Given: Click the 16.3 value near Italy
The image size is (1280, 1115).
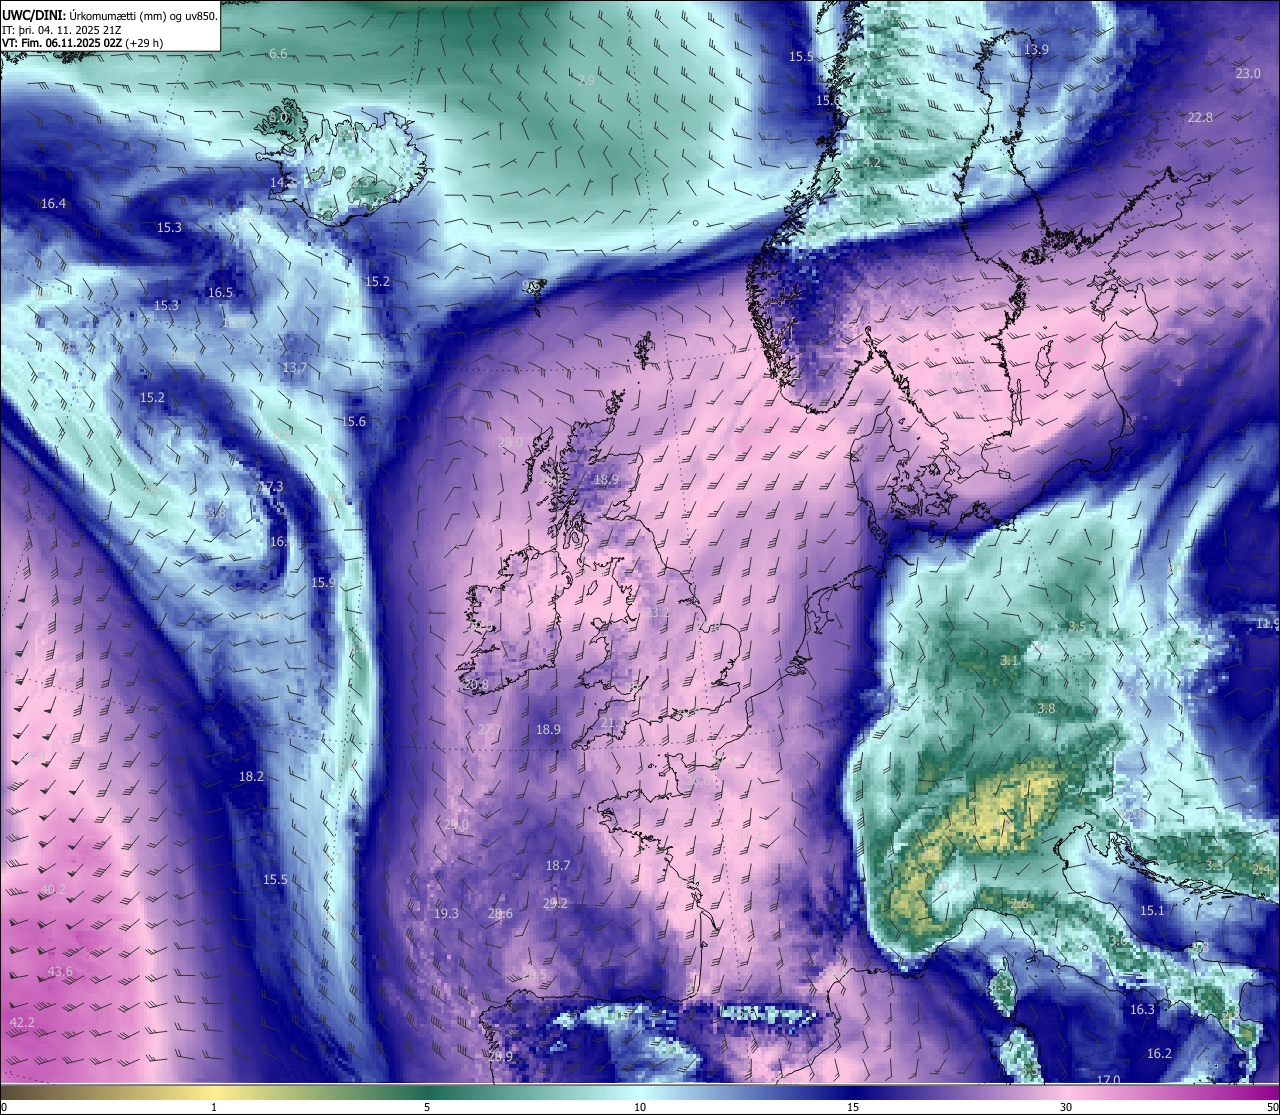Looking at the screenshot, I should (1142, 1010).
